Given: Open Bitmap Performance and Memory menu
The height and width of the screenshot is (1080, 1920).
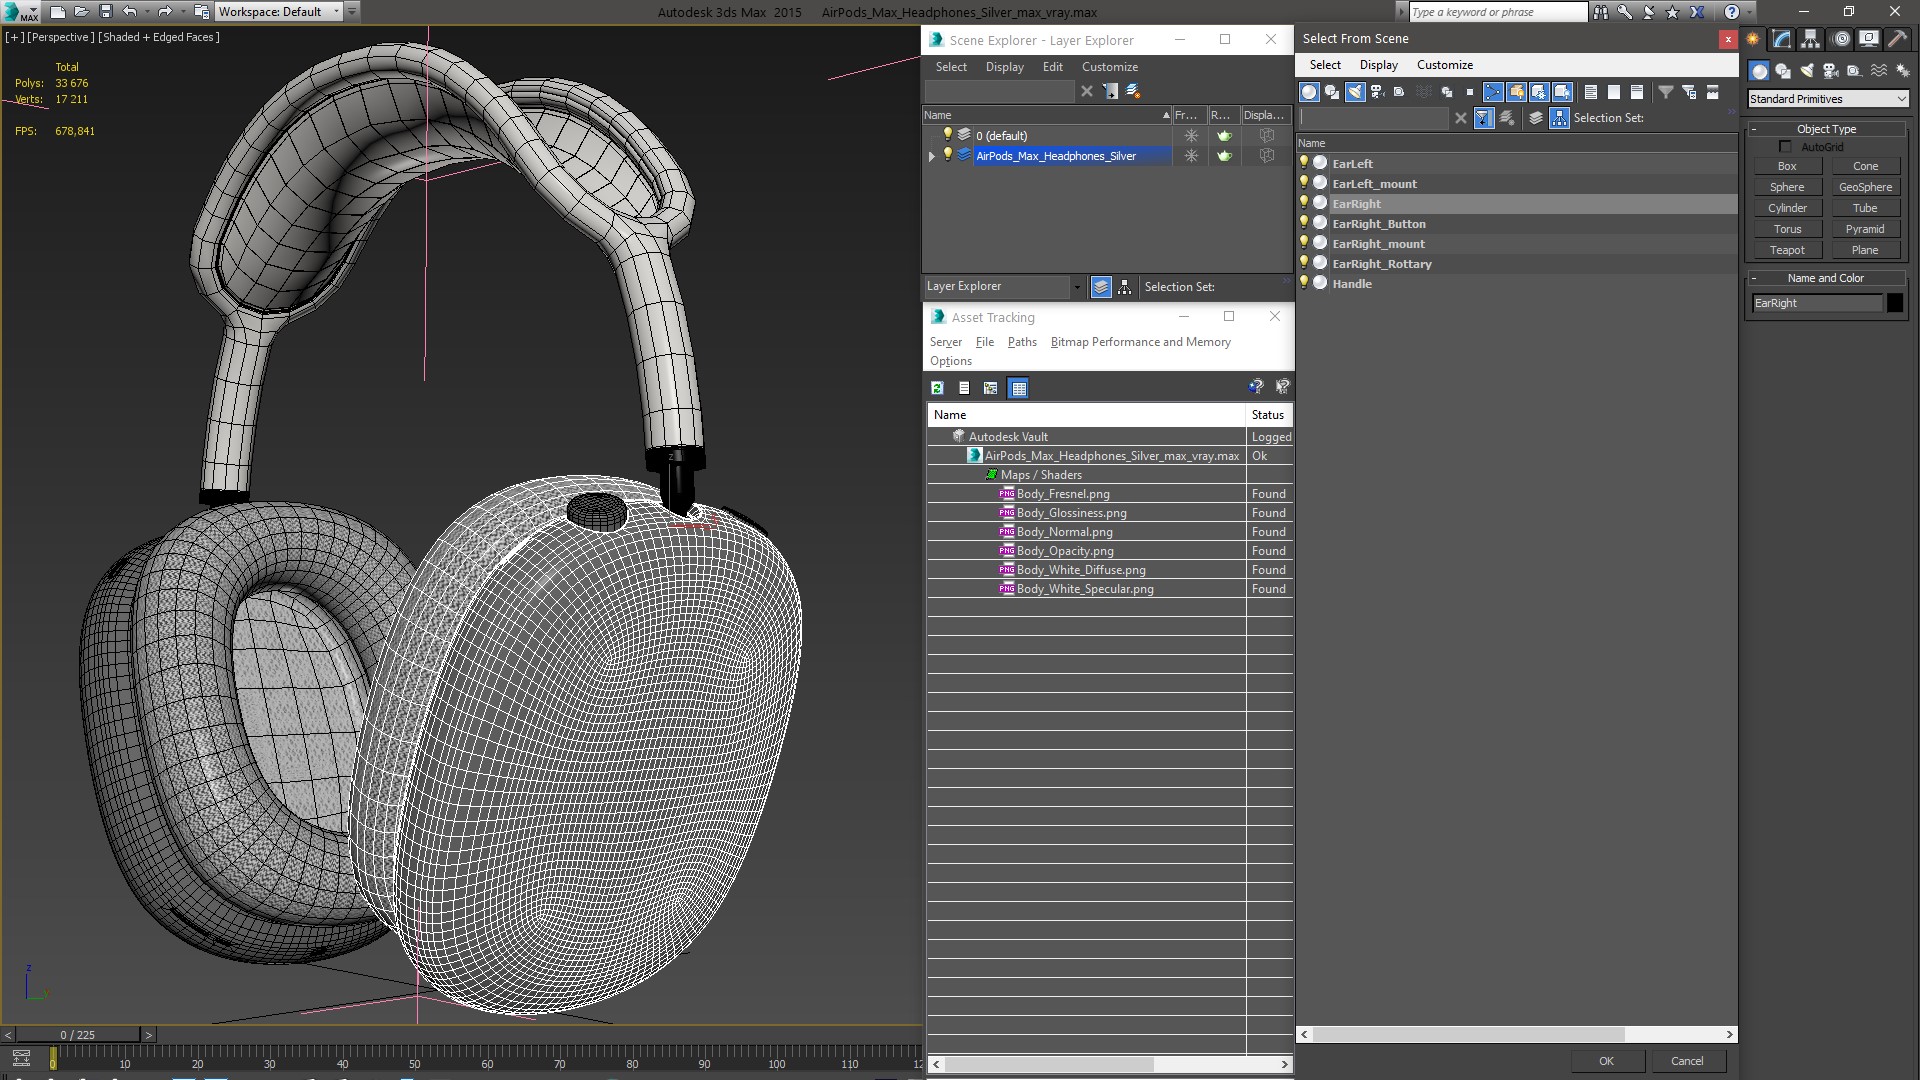Looking at the screenshot, I should coord(1140,342).
